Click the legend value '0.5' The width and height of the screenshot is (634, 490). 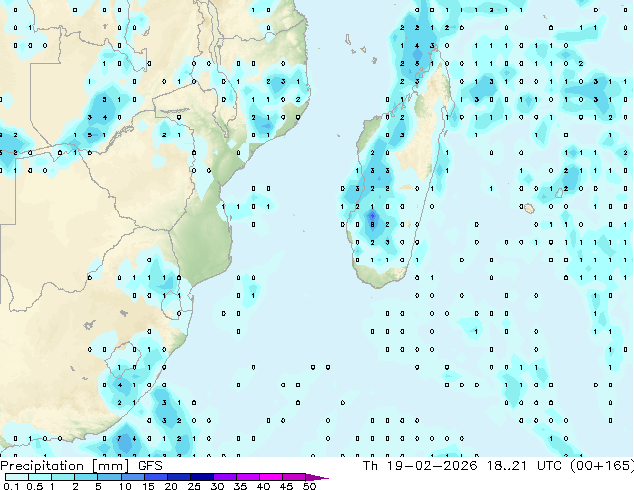[35, 486]
